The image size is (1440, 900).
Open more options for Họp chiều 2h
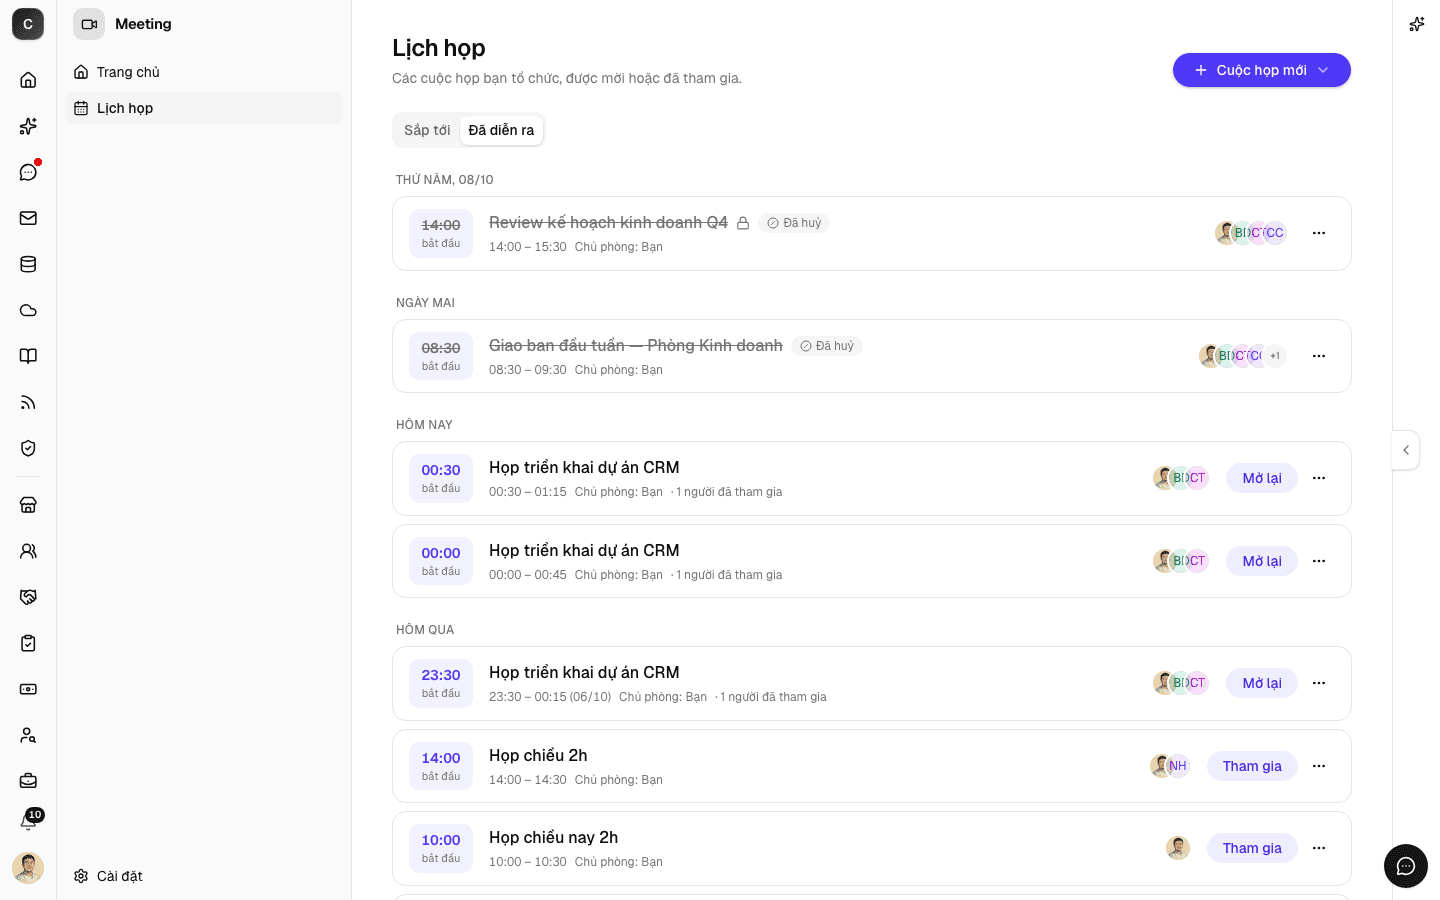click(x=1319, y=766)
